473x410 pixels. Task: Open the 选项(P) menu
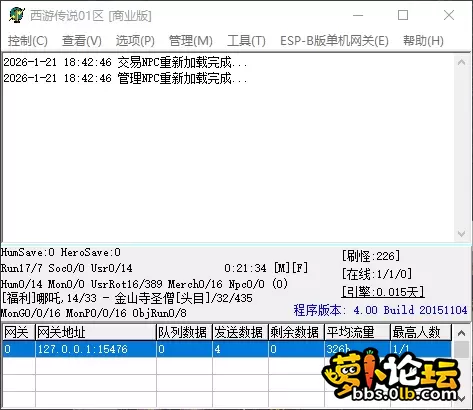(135, 41)
